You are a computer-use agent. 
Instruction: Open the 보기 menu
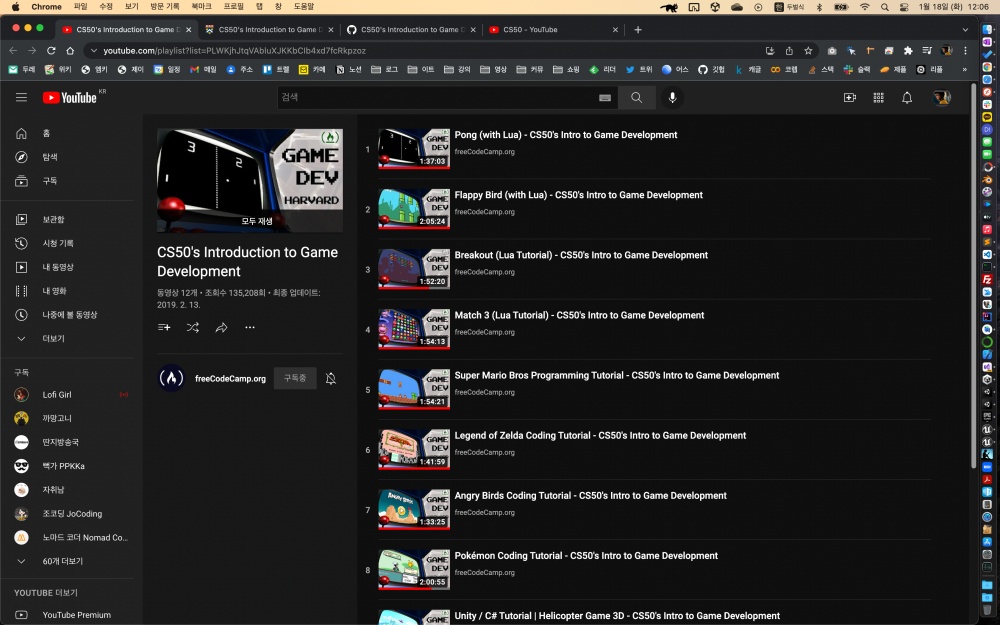131,6
